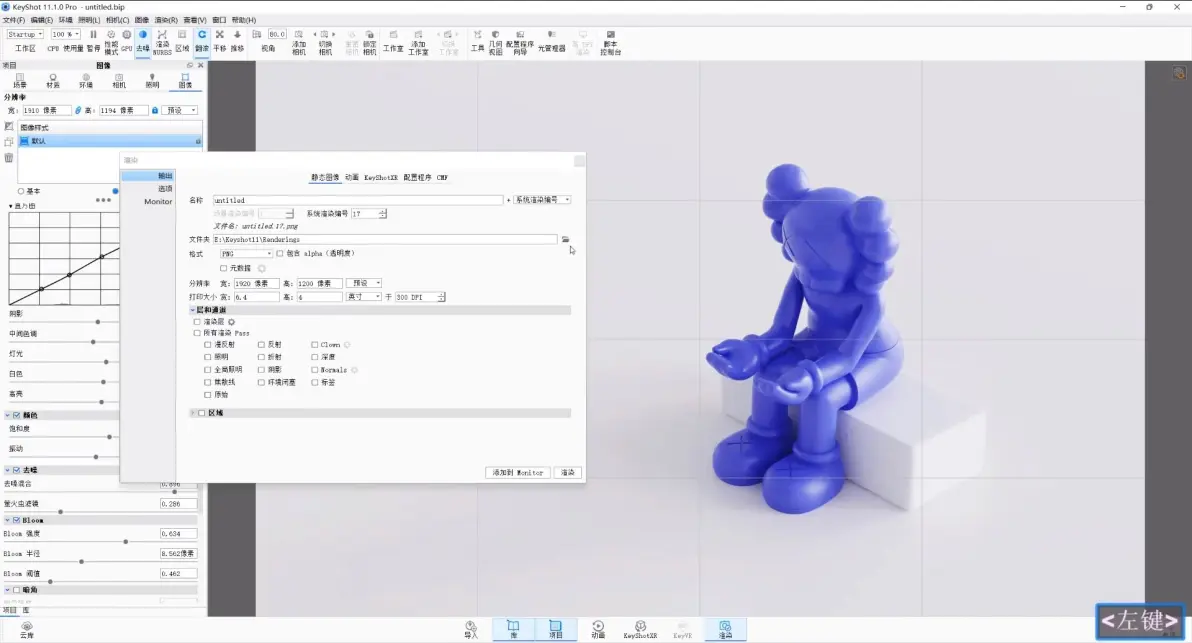Click the 名称 name input field
Viewport: 1192px width, 643px height.
pos(358,200)
